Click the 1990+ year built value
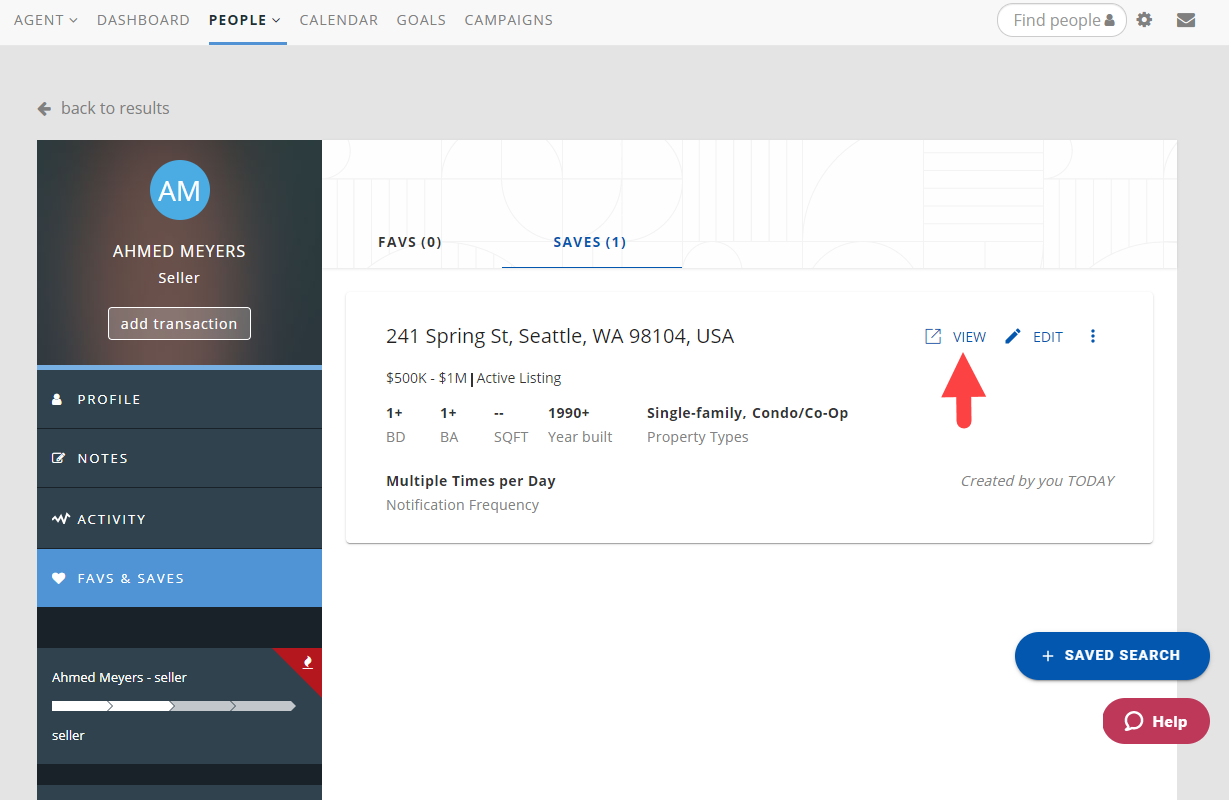This screenshot has height=800, width=1229. pos(569,413)
